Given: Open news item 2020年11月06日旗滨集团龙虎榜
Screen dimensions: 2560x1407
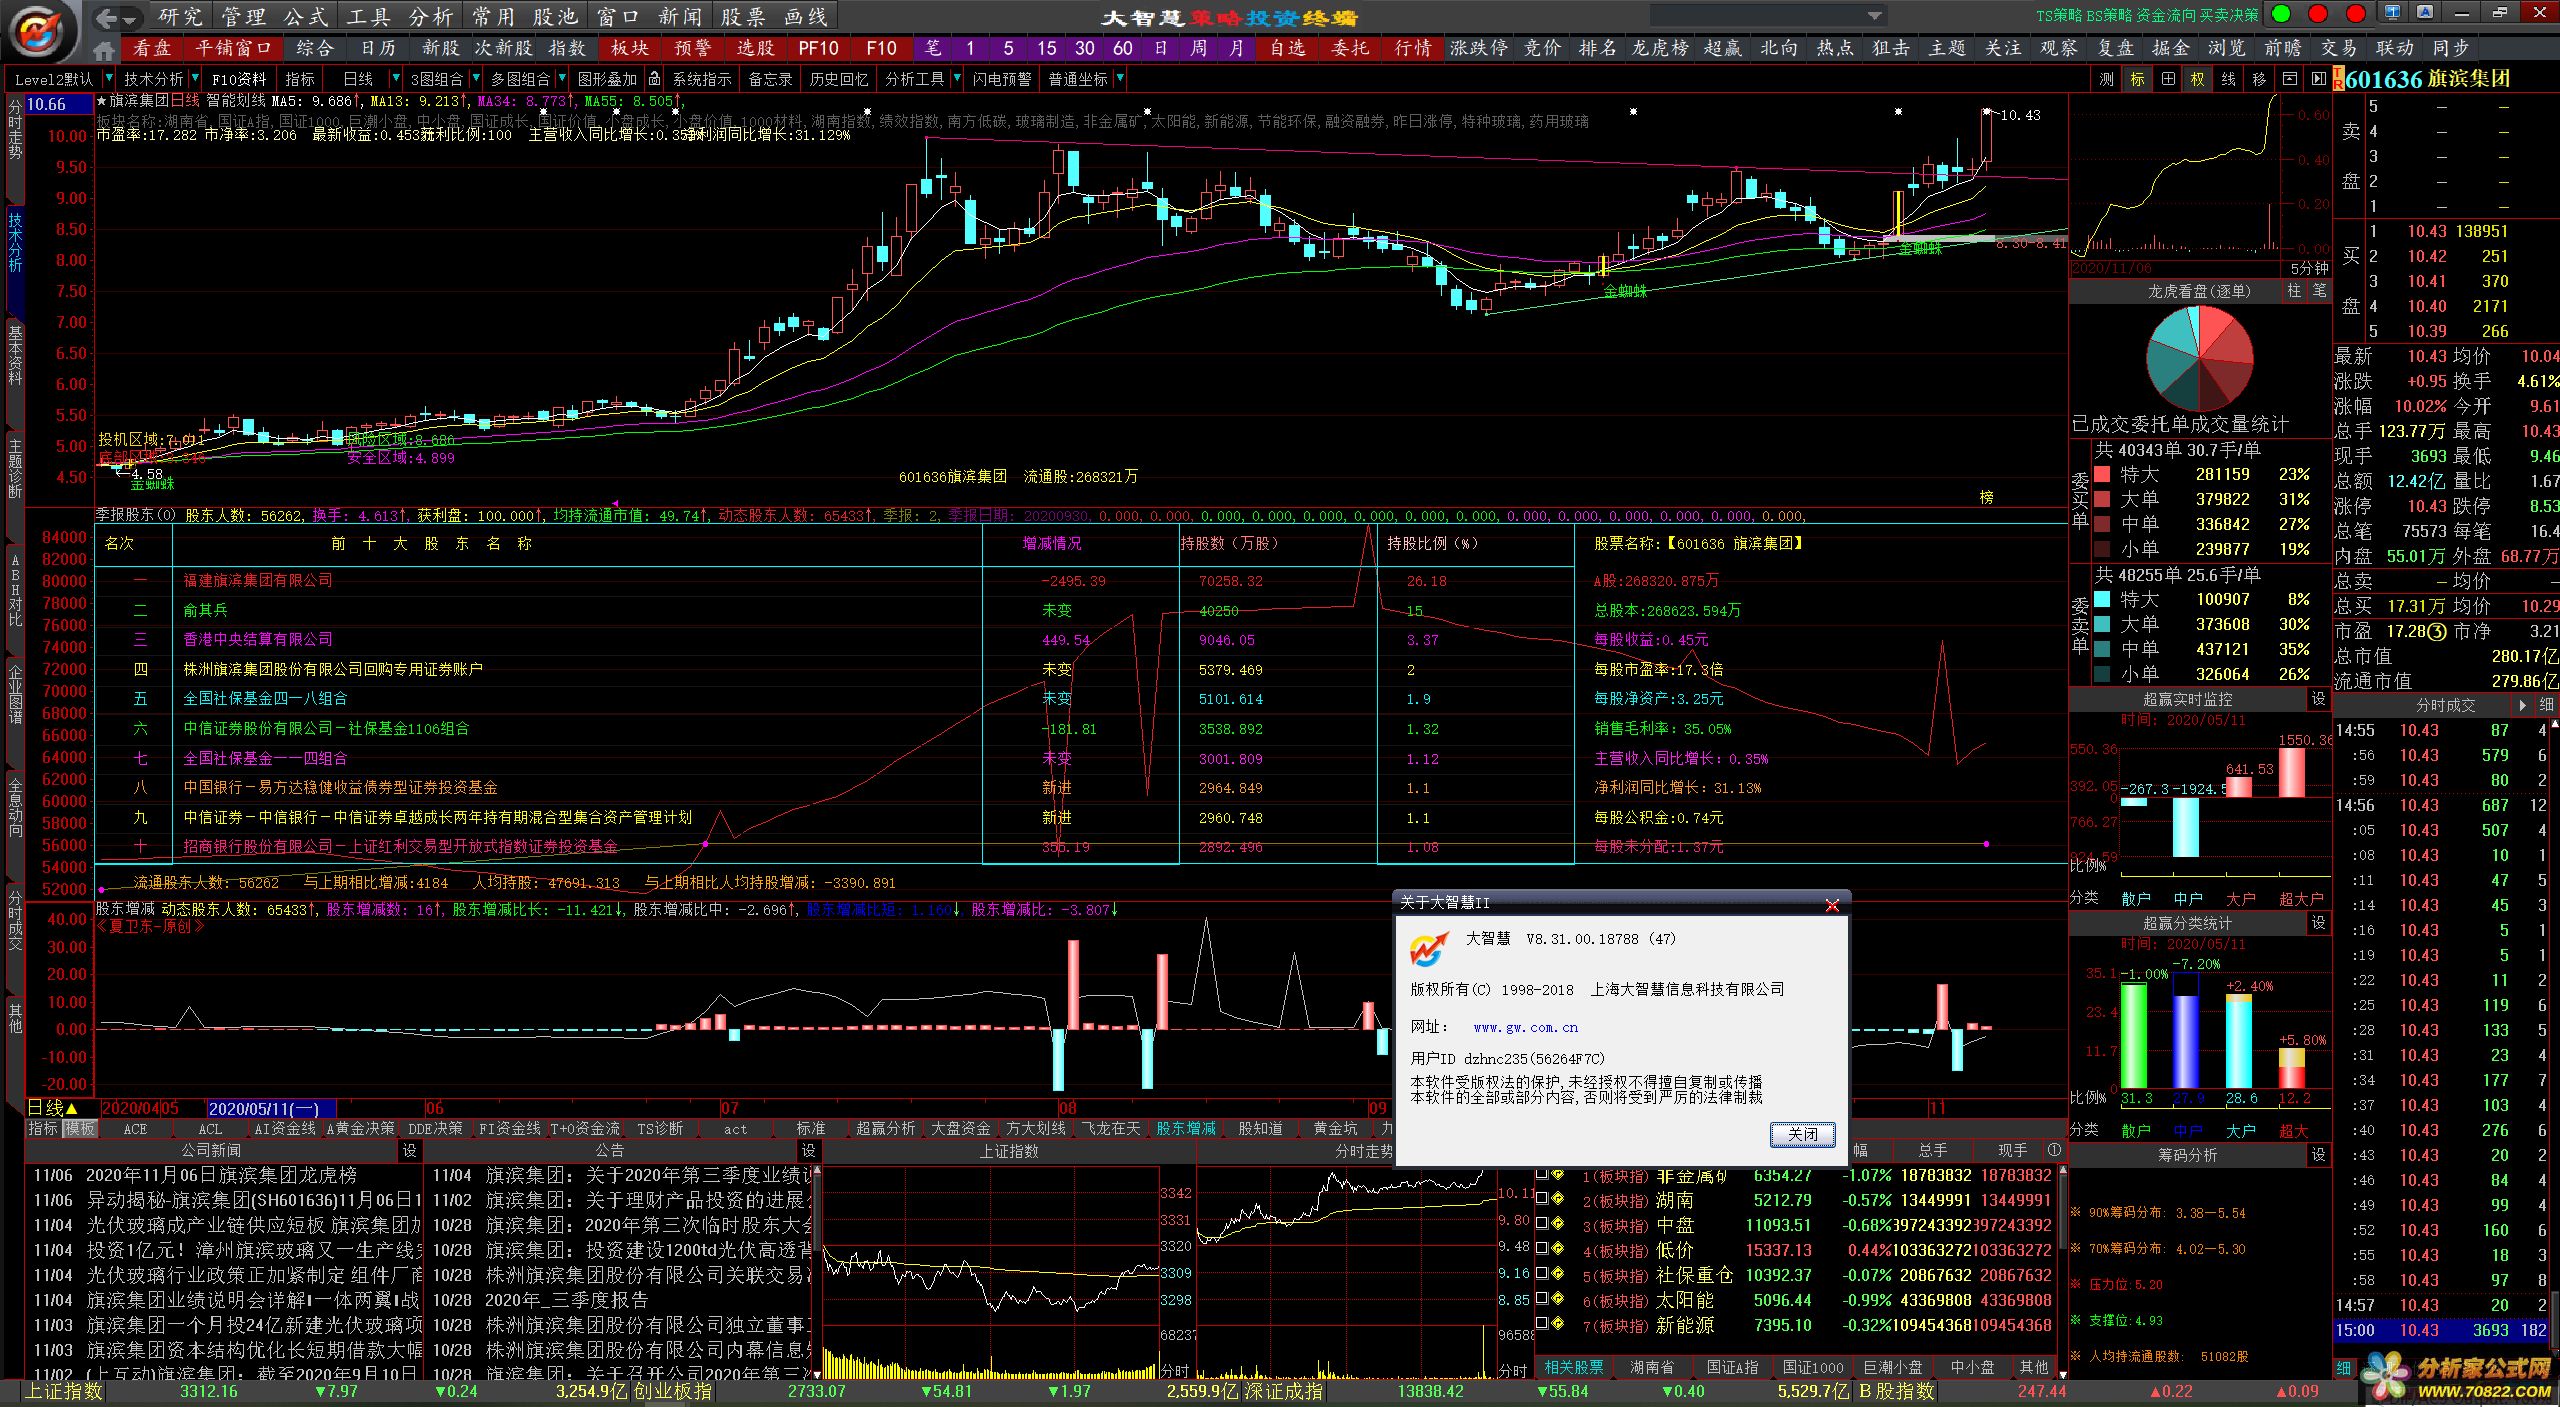Looking at the screenshot, I should pos(221,1176).
